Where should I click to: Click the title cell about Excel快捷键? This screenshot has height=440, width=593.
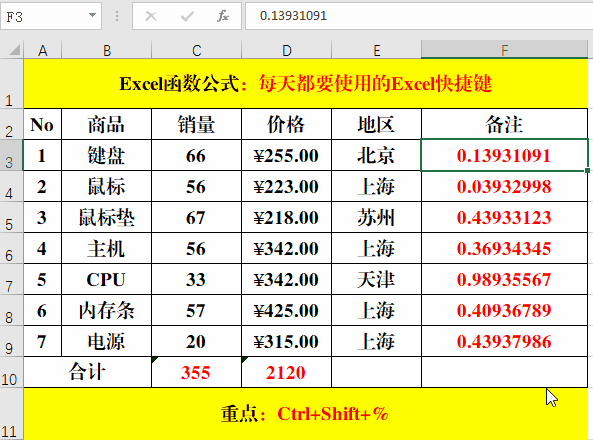[x=306, y=84]
